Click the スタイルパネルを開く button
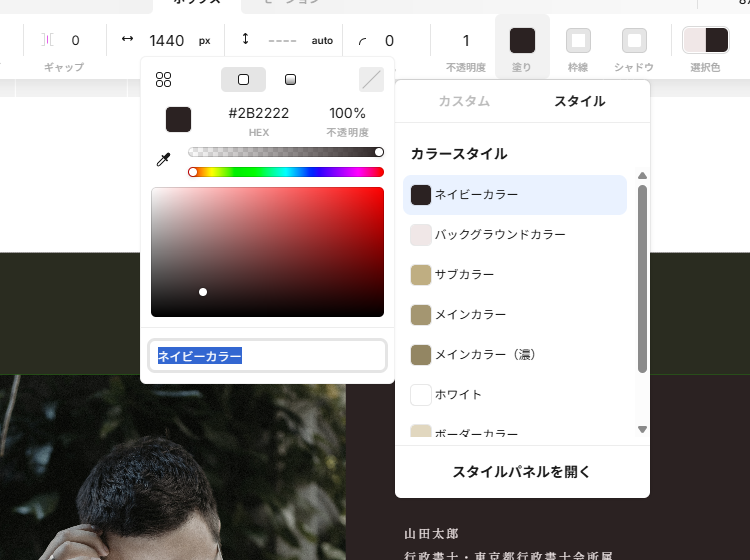This screenshot has height=560, width=750. tap(522, 472)
